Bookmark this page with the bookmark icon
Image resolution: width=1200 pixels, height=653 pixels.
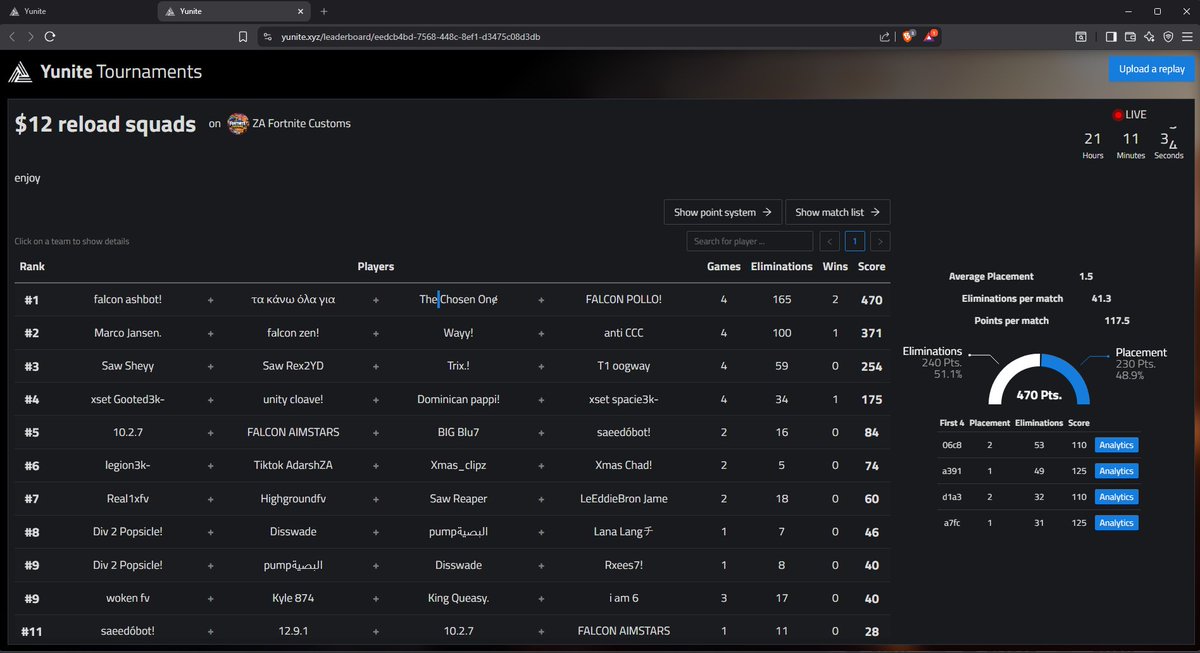point(243,36)
